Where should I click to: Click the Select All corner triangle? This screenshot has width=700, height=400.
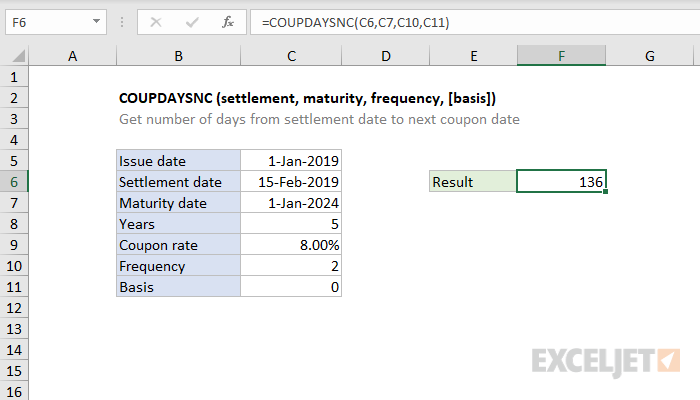click(x=18, y=56)
